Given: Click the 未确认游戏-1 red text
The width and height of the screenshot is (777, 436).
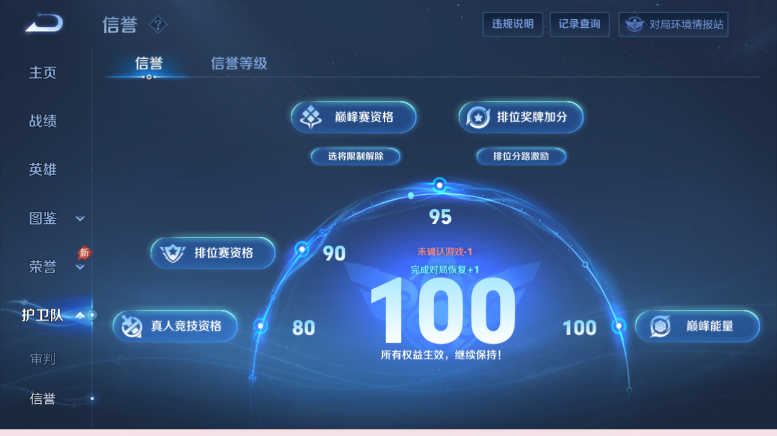Looking at the screenshot, I should 444,252.
